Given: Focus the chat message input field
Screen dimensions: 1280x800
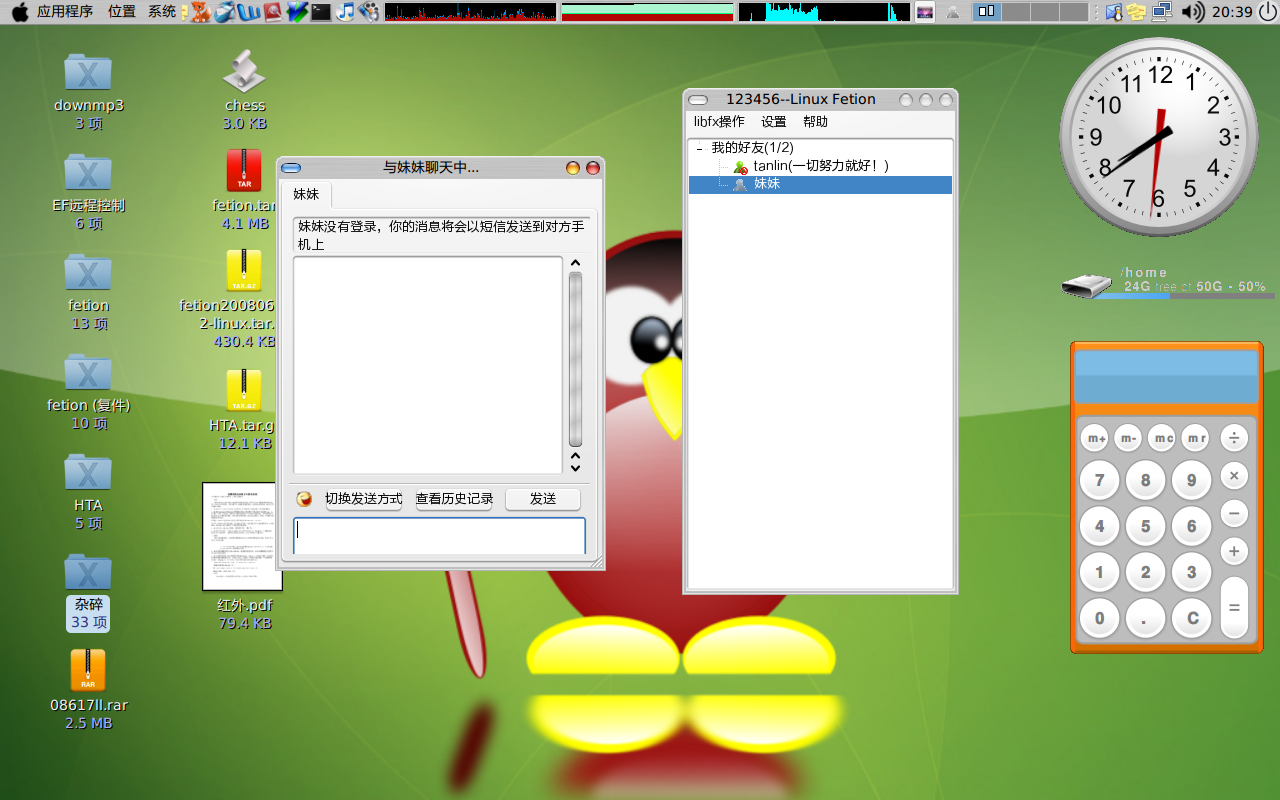Looking at the screenshot, I should 439,536.
